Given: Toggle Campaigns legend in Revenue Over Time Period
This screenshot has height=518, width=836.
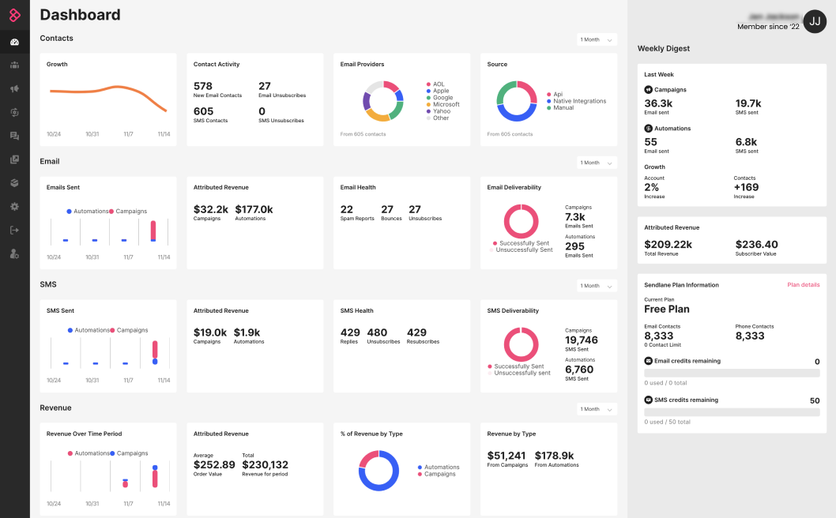Looking at the screenshot, I should [x=129, y=453].
